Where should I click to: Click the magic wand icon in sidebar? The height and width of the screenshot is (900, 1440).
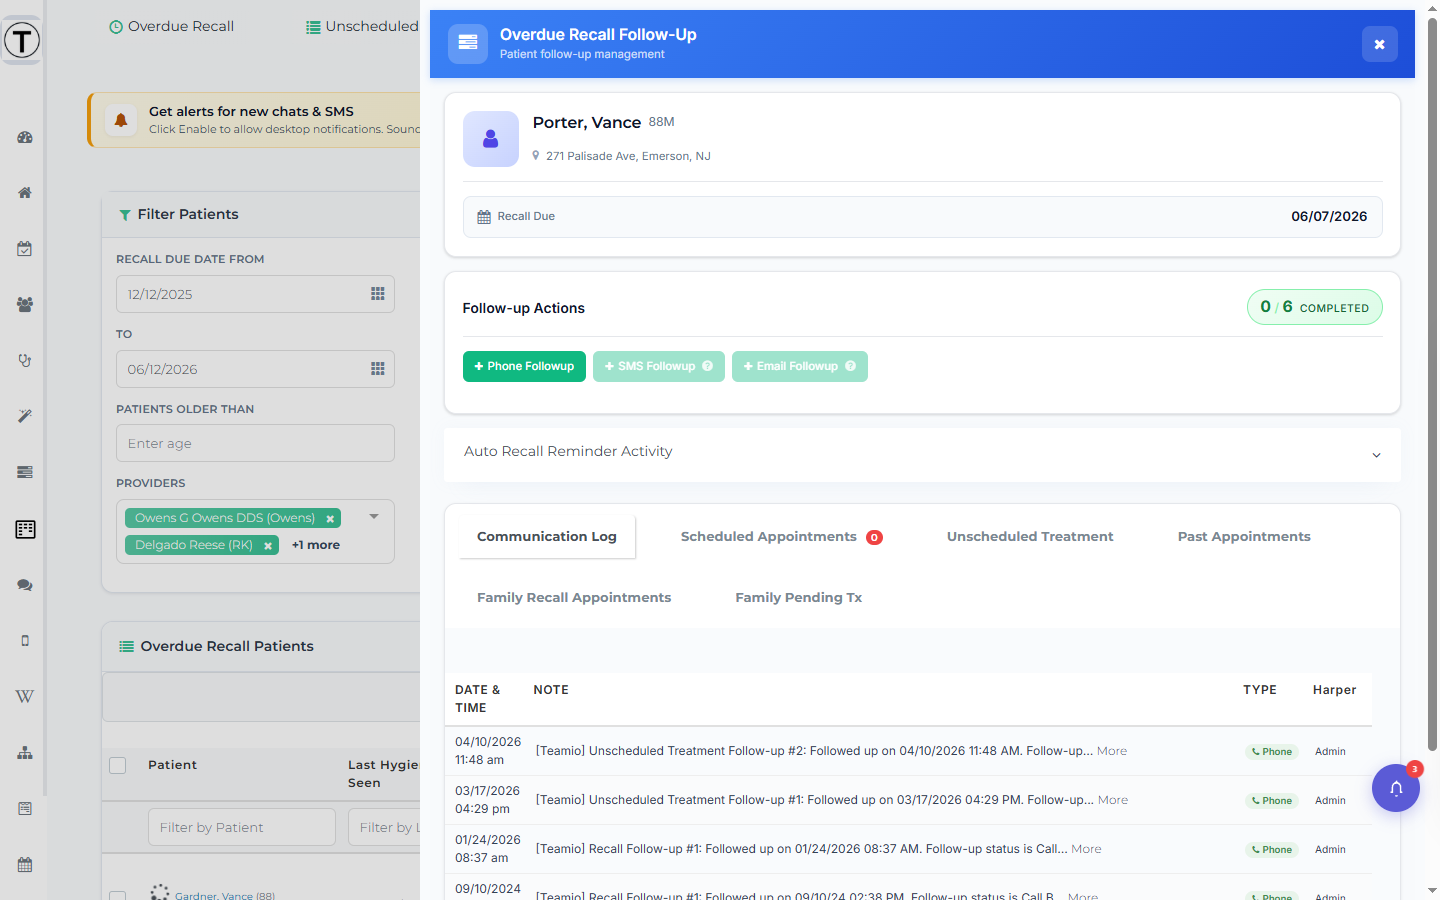[x=25, y=416]
